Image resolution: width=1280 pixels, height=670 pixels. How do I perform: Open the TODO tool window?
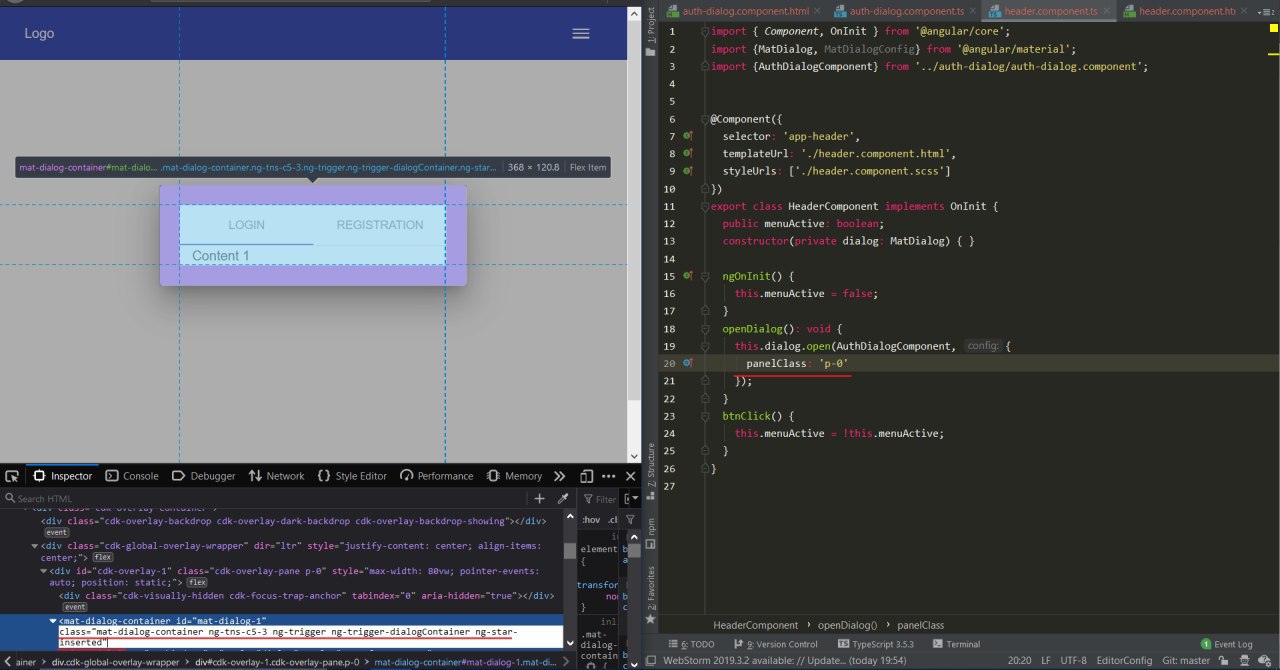pos(692,644)
